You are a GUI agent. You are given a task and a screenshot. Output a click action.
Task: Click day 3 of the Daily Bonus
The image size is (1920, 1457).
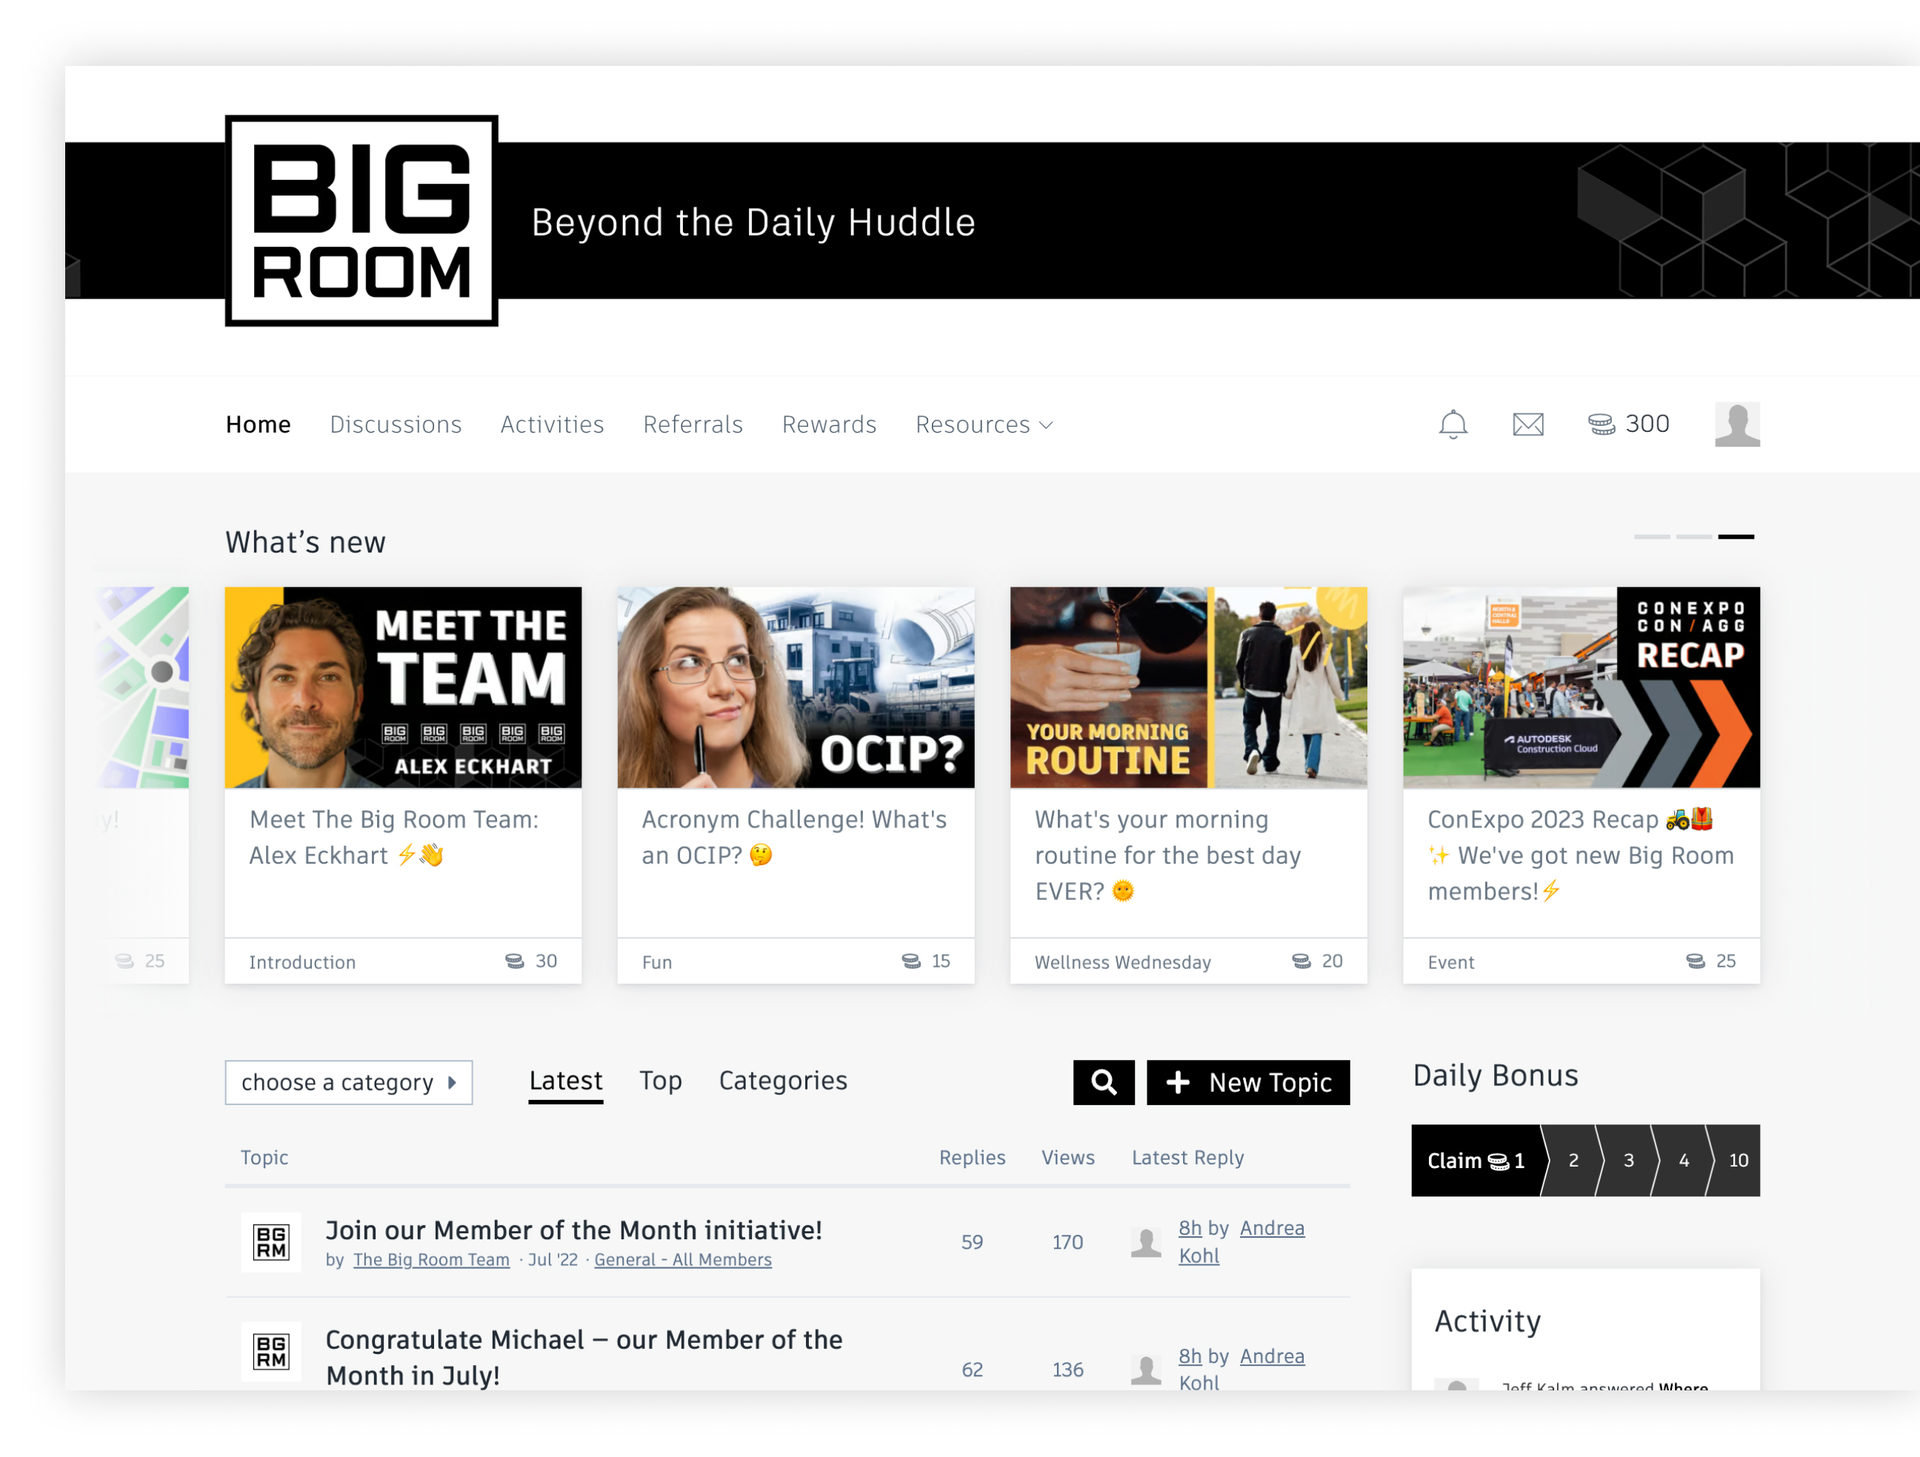pyautogui.click(x=1628, y=1160)
